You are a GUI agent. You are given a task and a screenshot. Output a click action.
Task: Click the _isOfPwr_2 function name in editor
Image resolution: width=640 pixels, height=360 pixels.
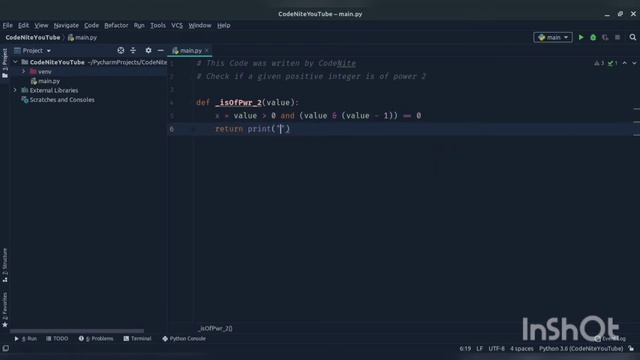pos(239,103)
